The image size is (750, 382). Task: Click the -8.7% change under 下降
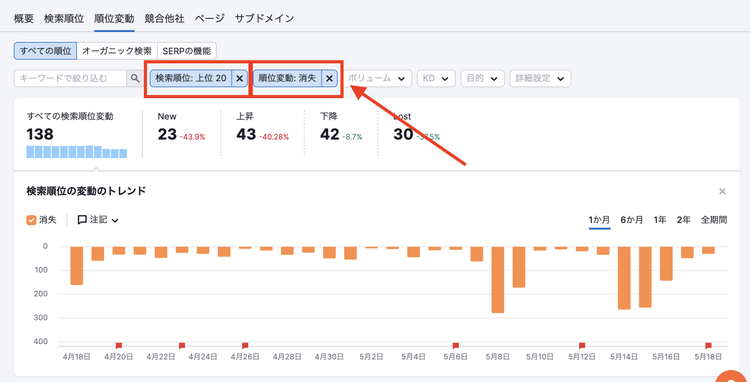click(x=353, y=137)
